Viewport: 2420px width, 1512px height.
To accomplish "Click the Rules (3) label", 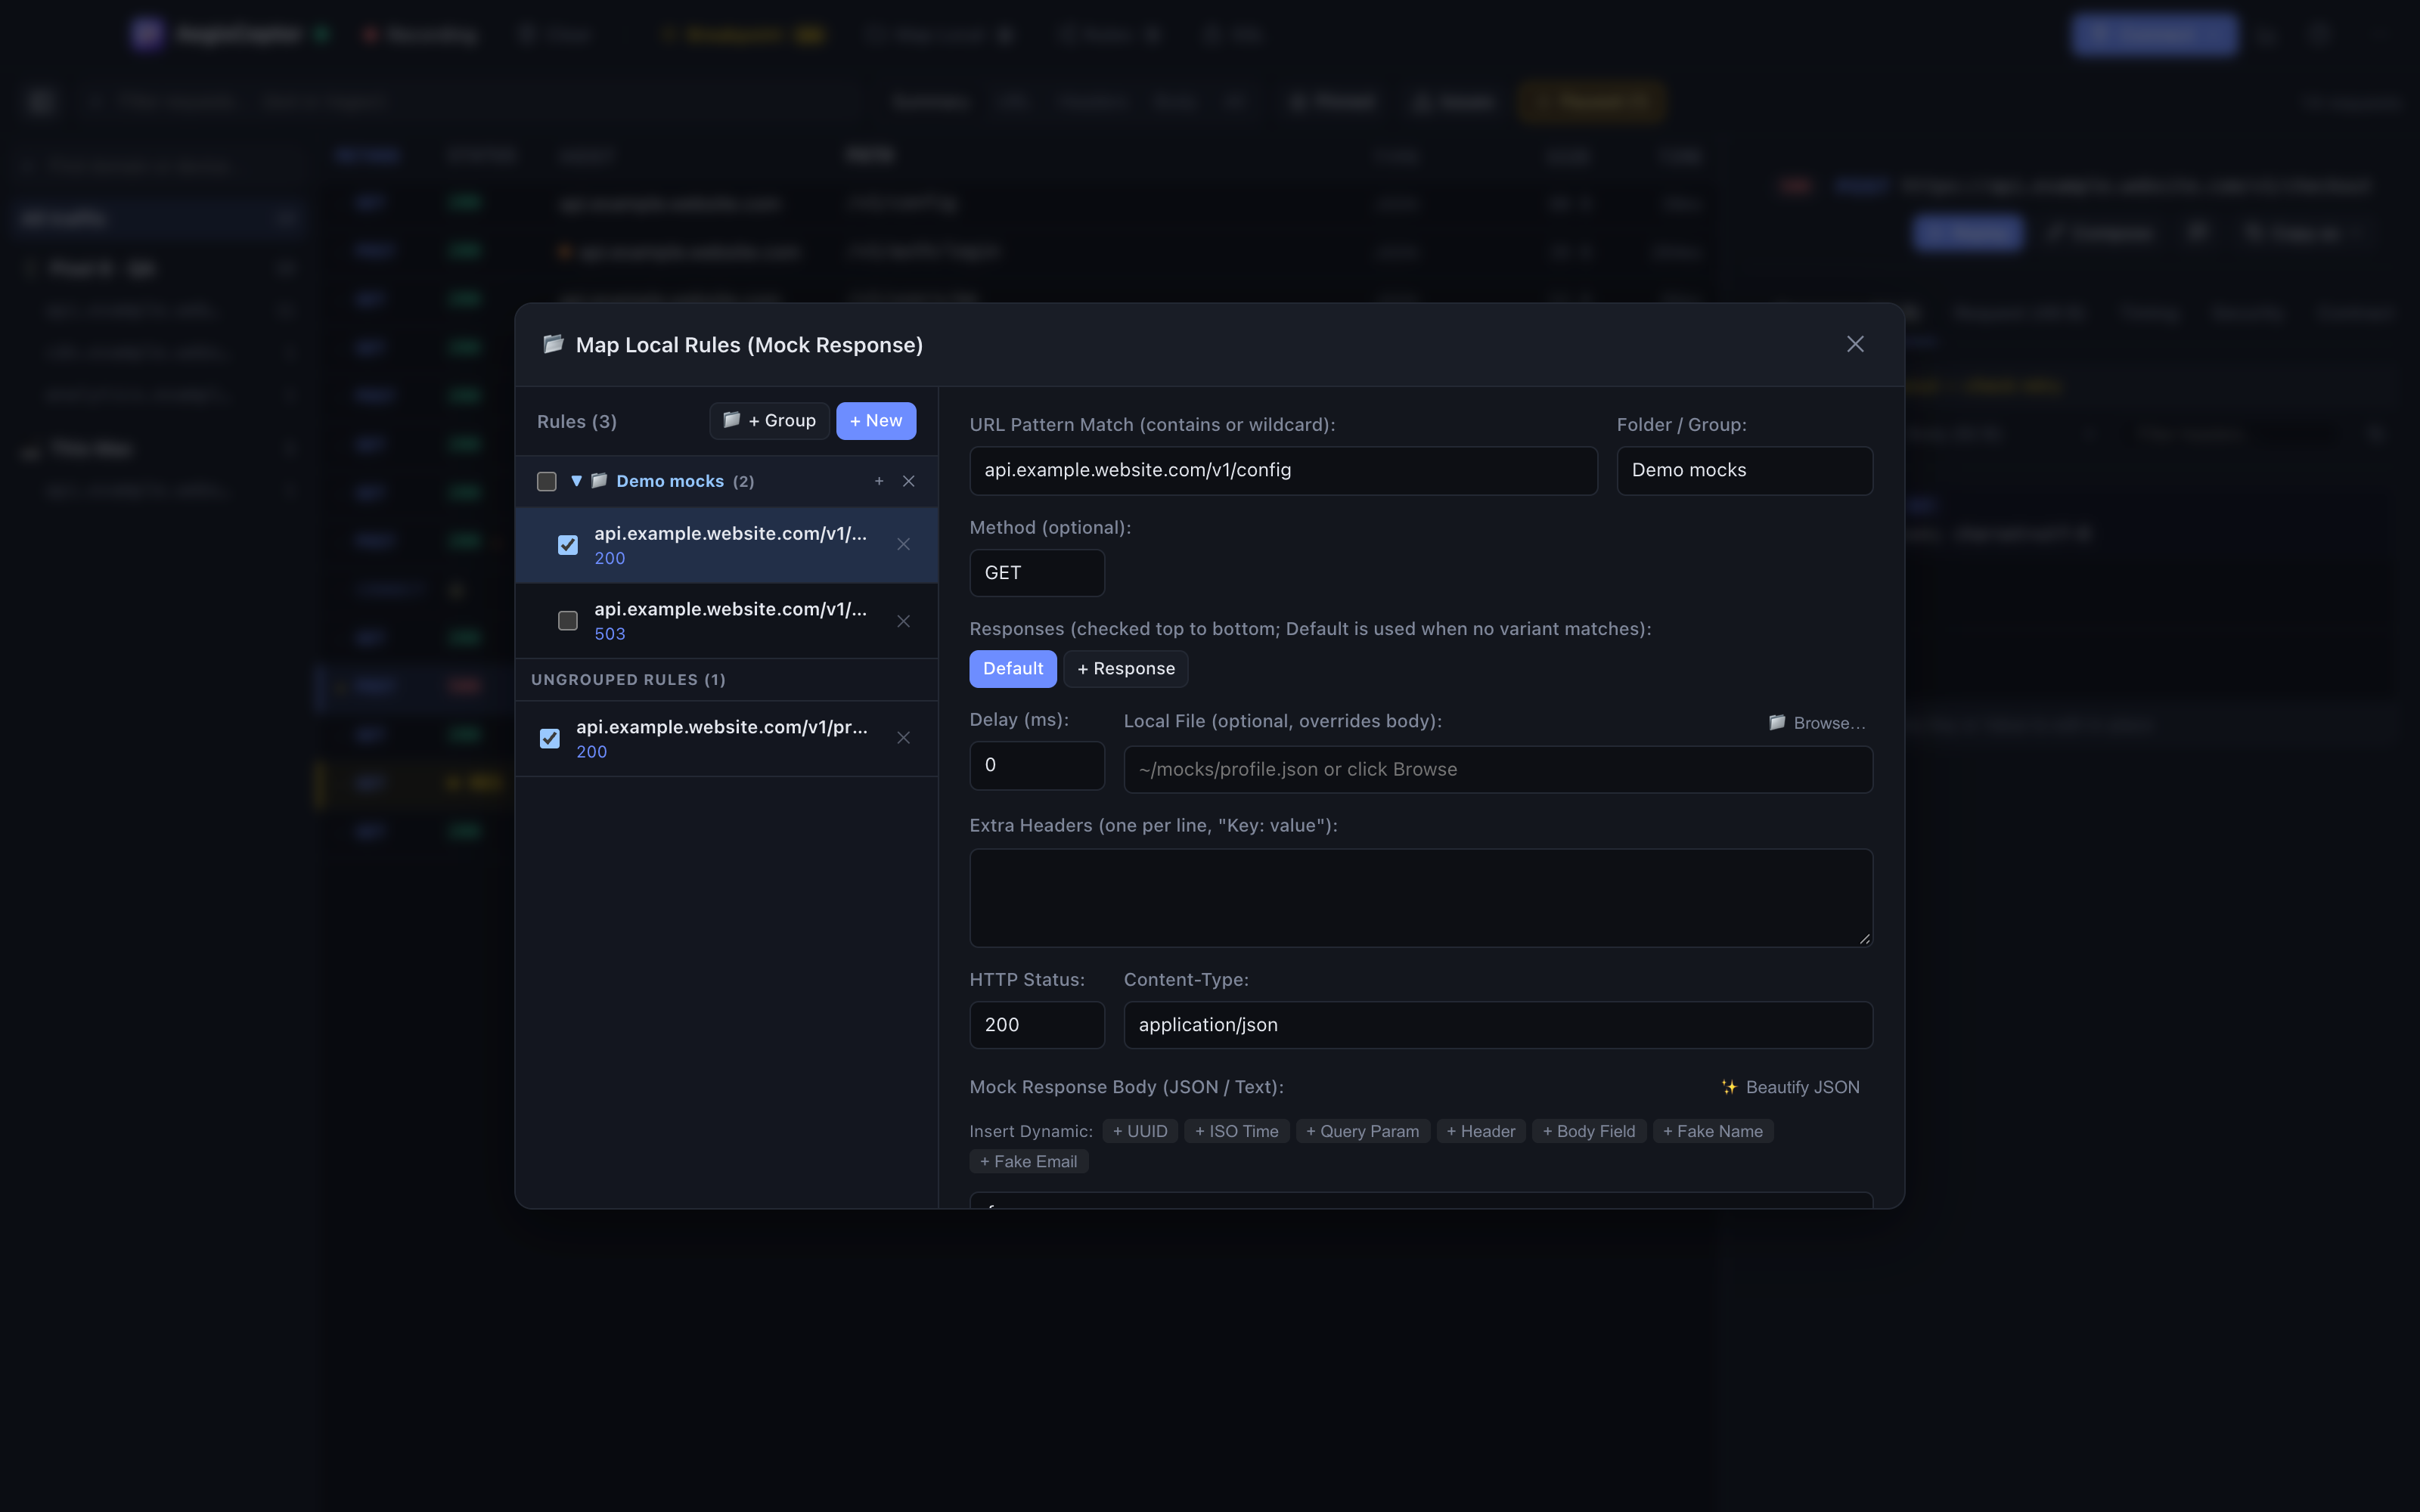I will tap(577, 422).
